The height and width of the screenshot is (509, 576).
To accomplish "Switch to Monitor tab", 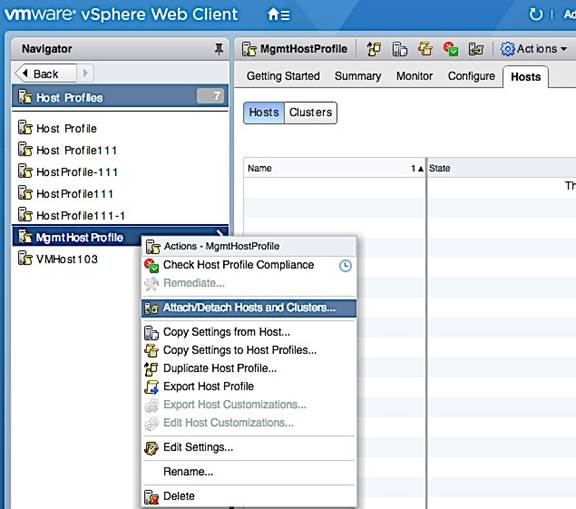I will click(x=414, y=76).
